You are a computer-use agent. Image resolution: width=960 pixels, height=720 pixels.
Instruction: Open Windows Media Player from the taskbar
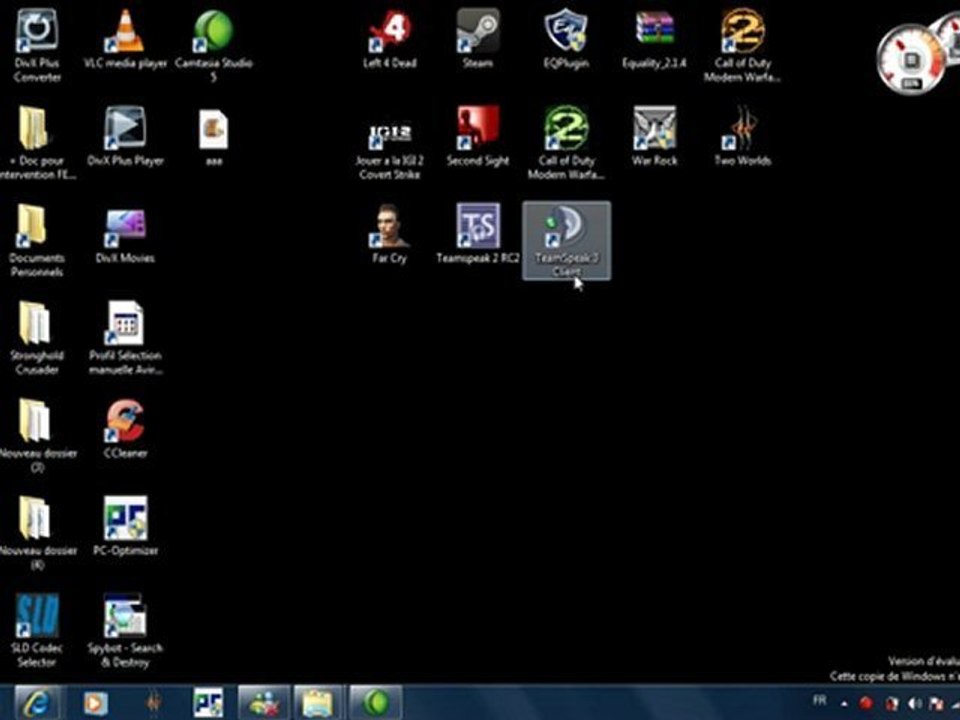95,703
